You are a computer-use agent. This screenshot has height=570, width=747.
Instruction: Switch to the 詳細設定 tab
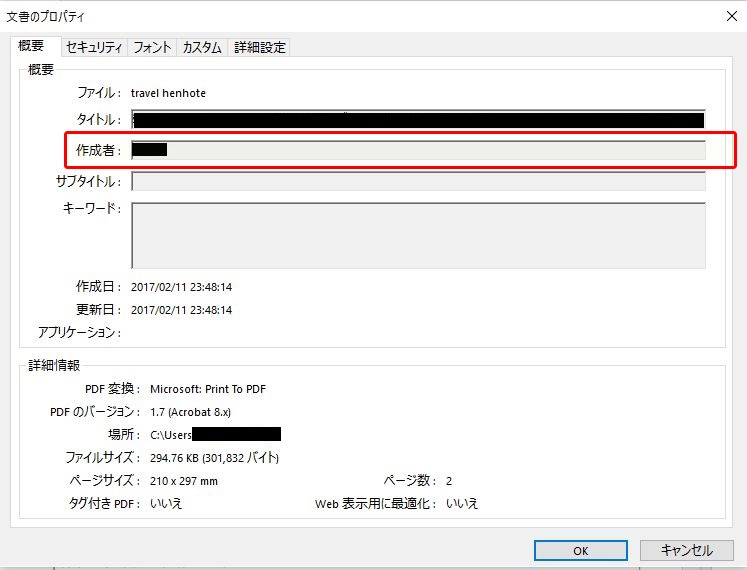(x=260, y=47)
